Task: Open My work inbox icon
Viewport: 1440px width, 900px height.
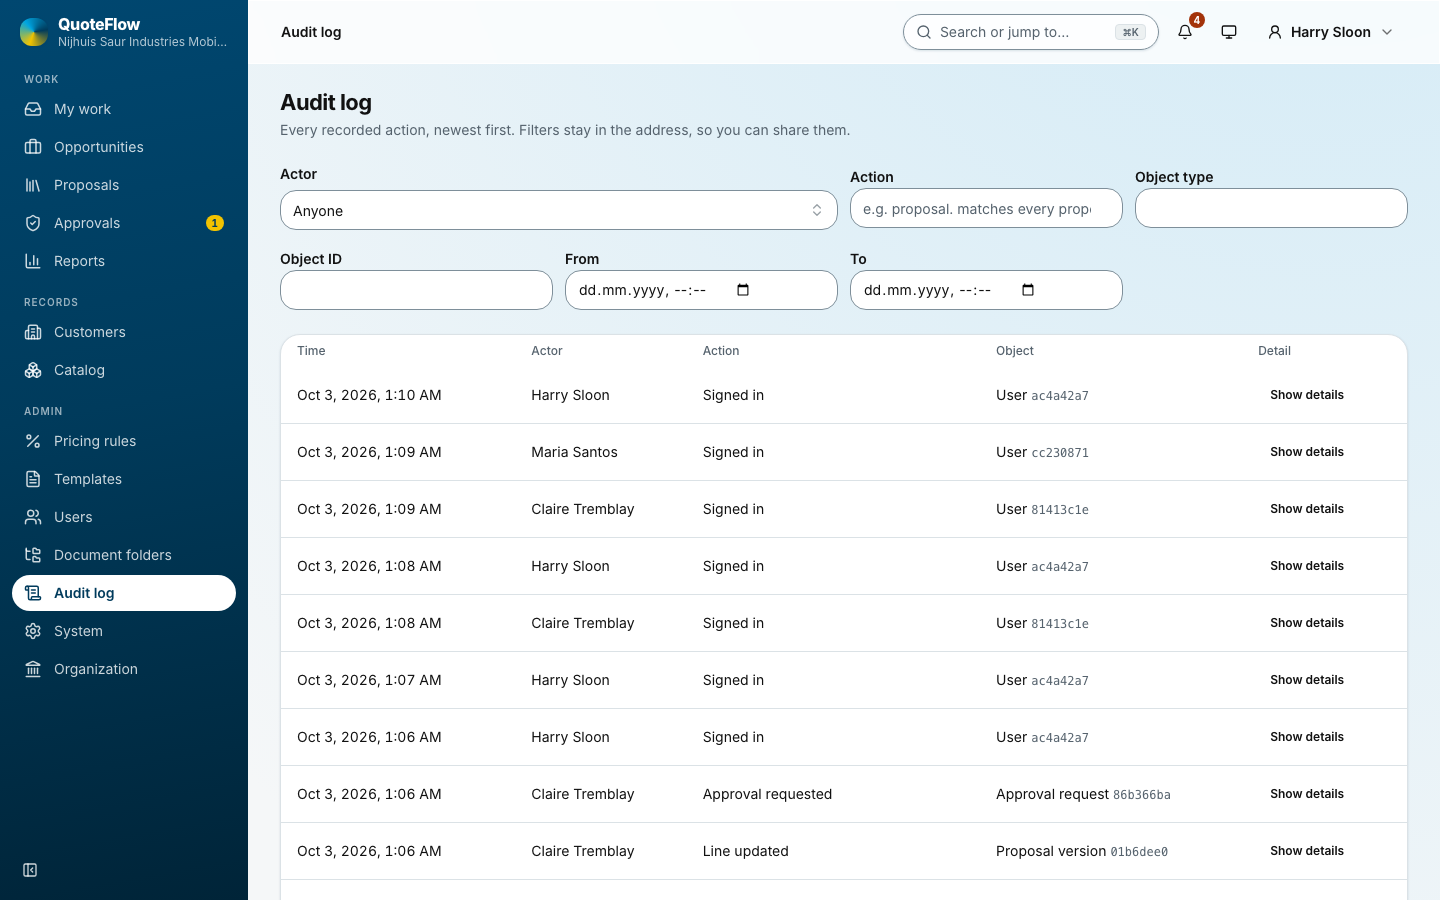Action: point(33,109)
